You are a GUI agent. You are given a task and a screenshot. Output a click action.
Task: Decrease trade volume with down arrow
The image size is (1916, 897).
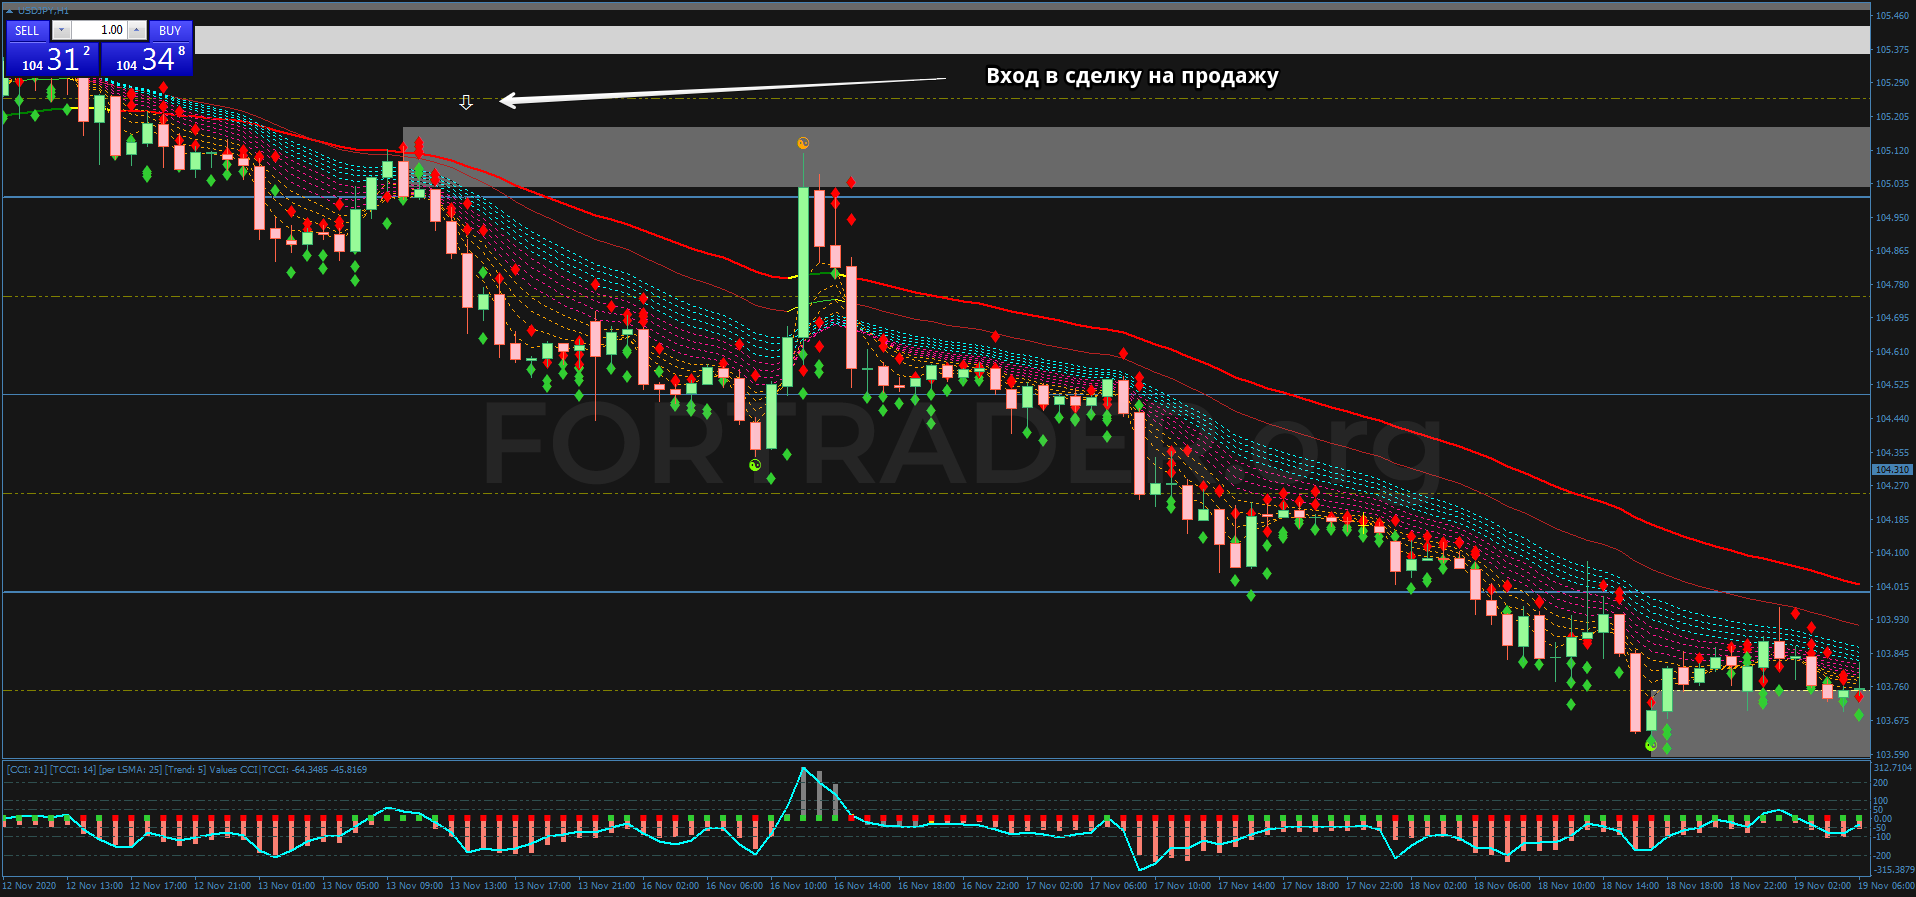click(61, 30)
